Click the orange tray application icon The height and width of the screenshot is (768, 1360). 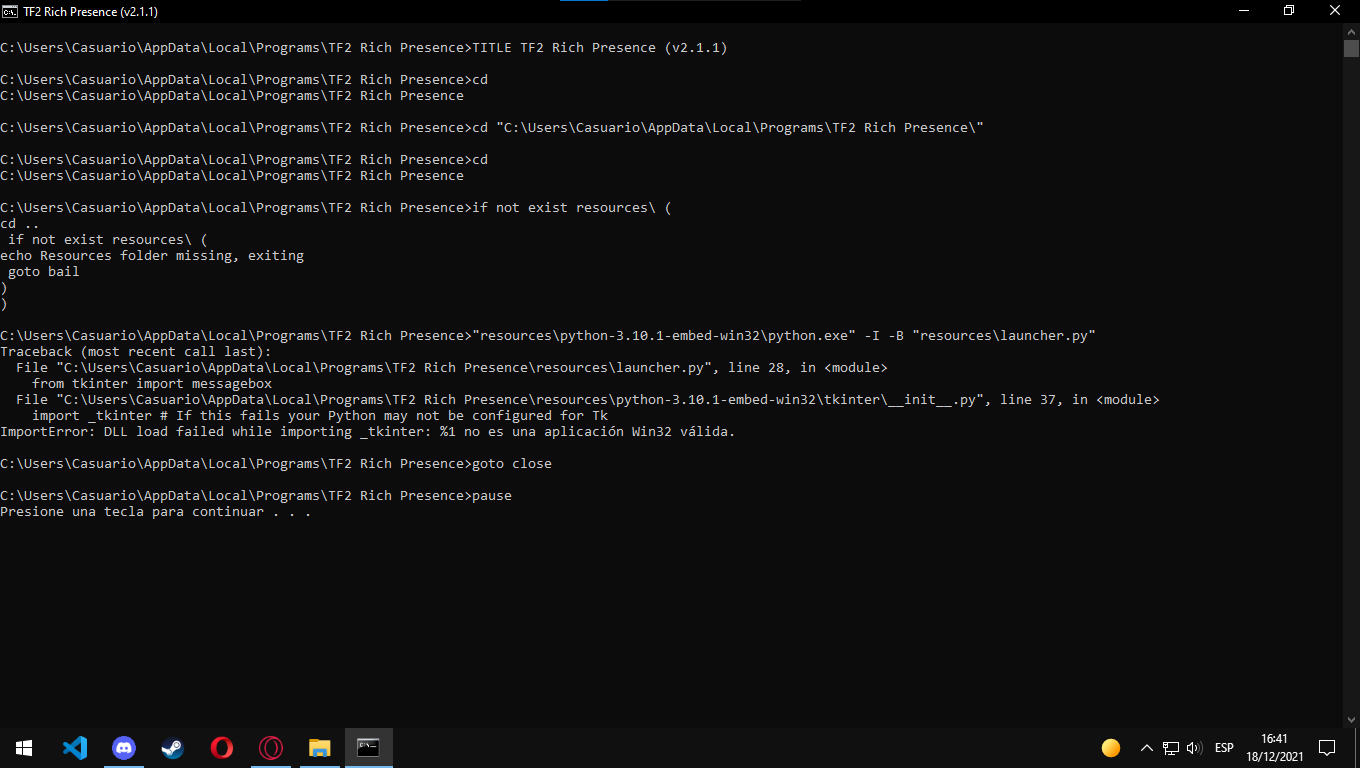tap(1110, 747)
